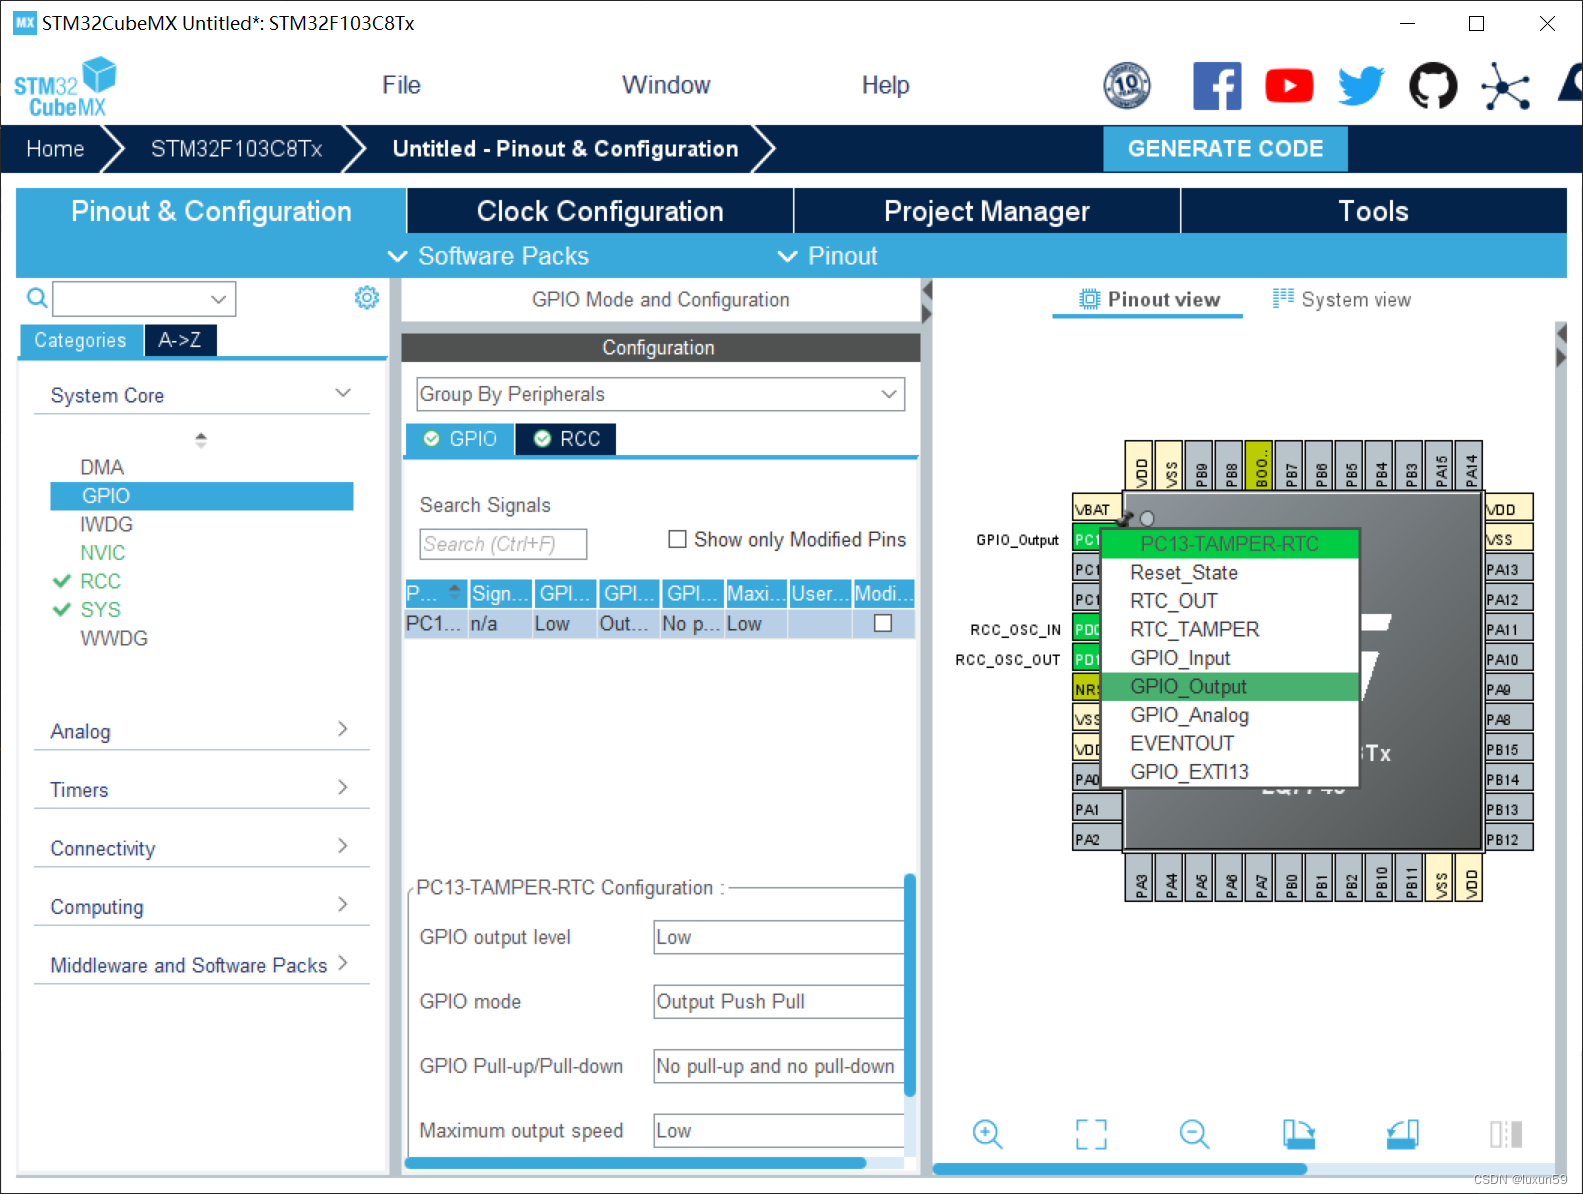Expand the Computing category

tap(343, 904)
